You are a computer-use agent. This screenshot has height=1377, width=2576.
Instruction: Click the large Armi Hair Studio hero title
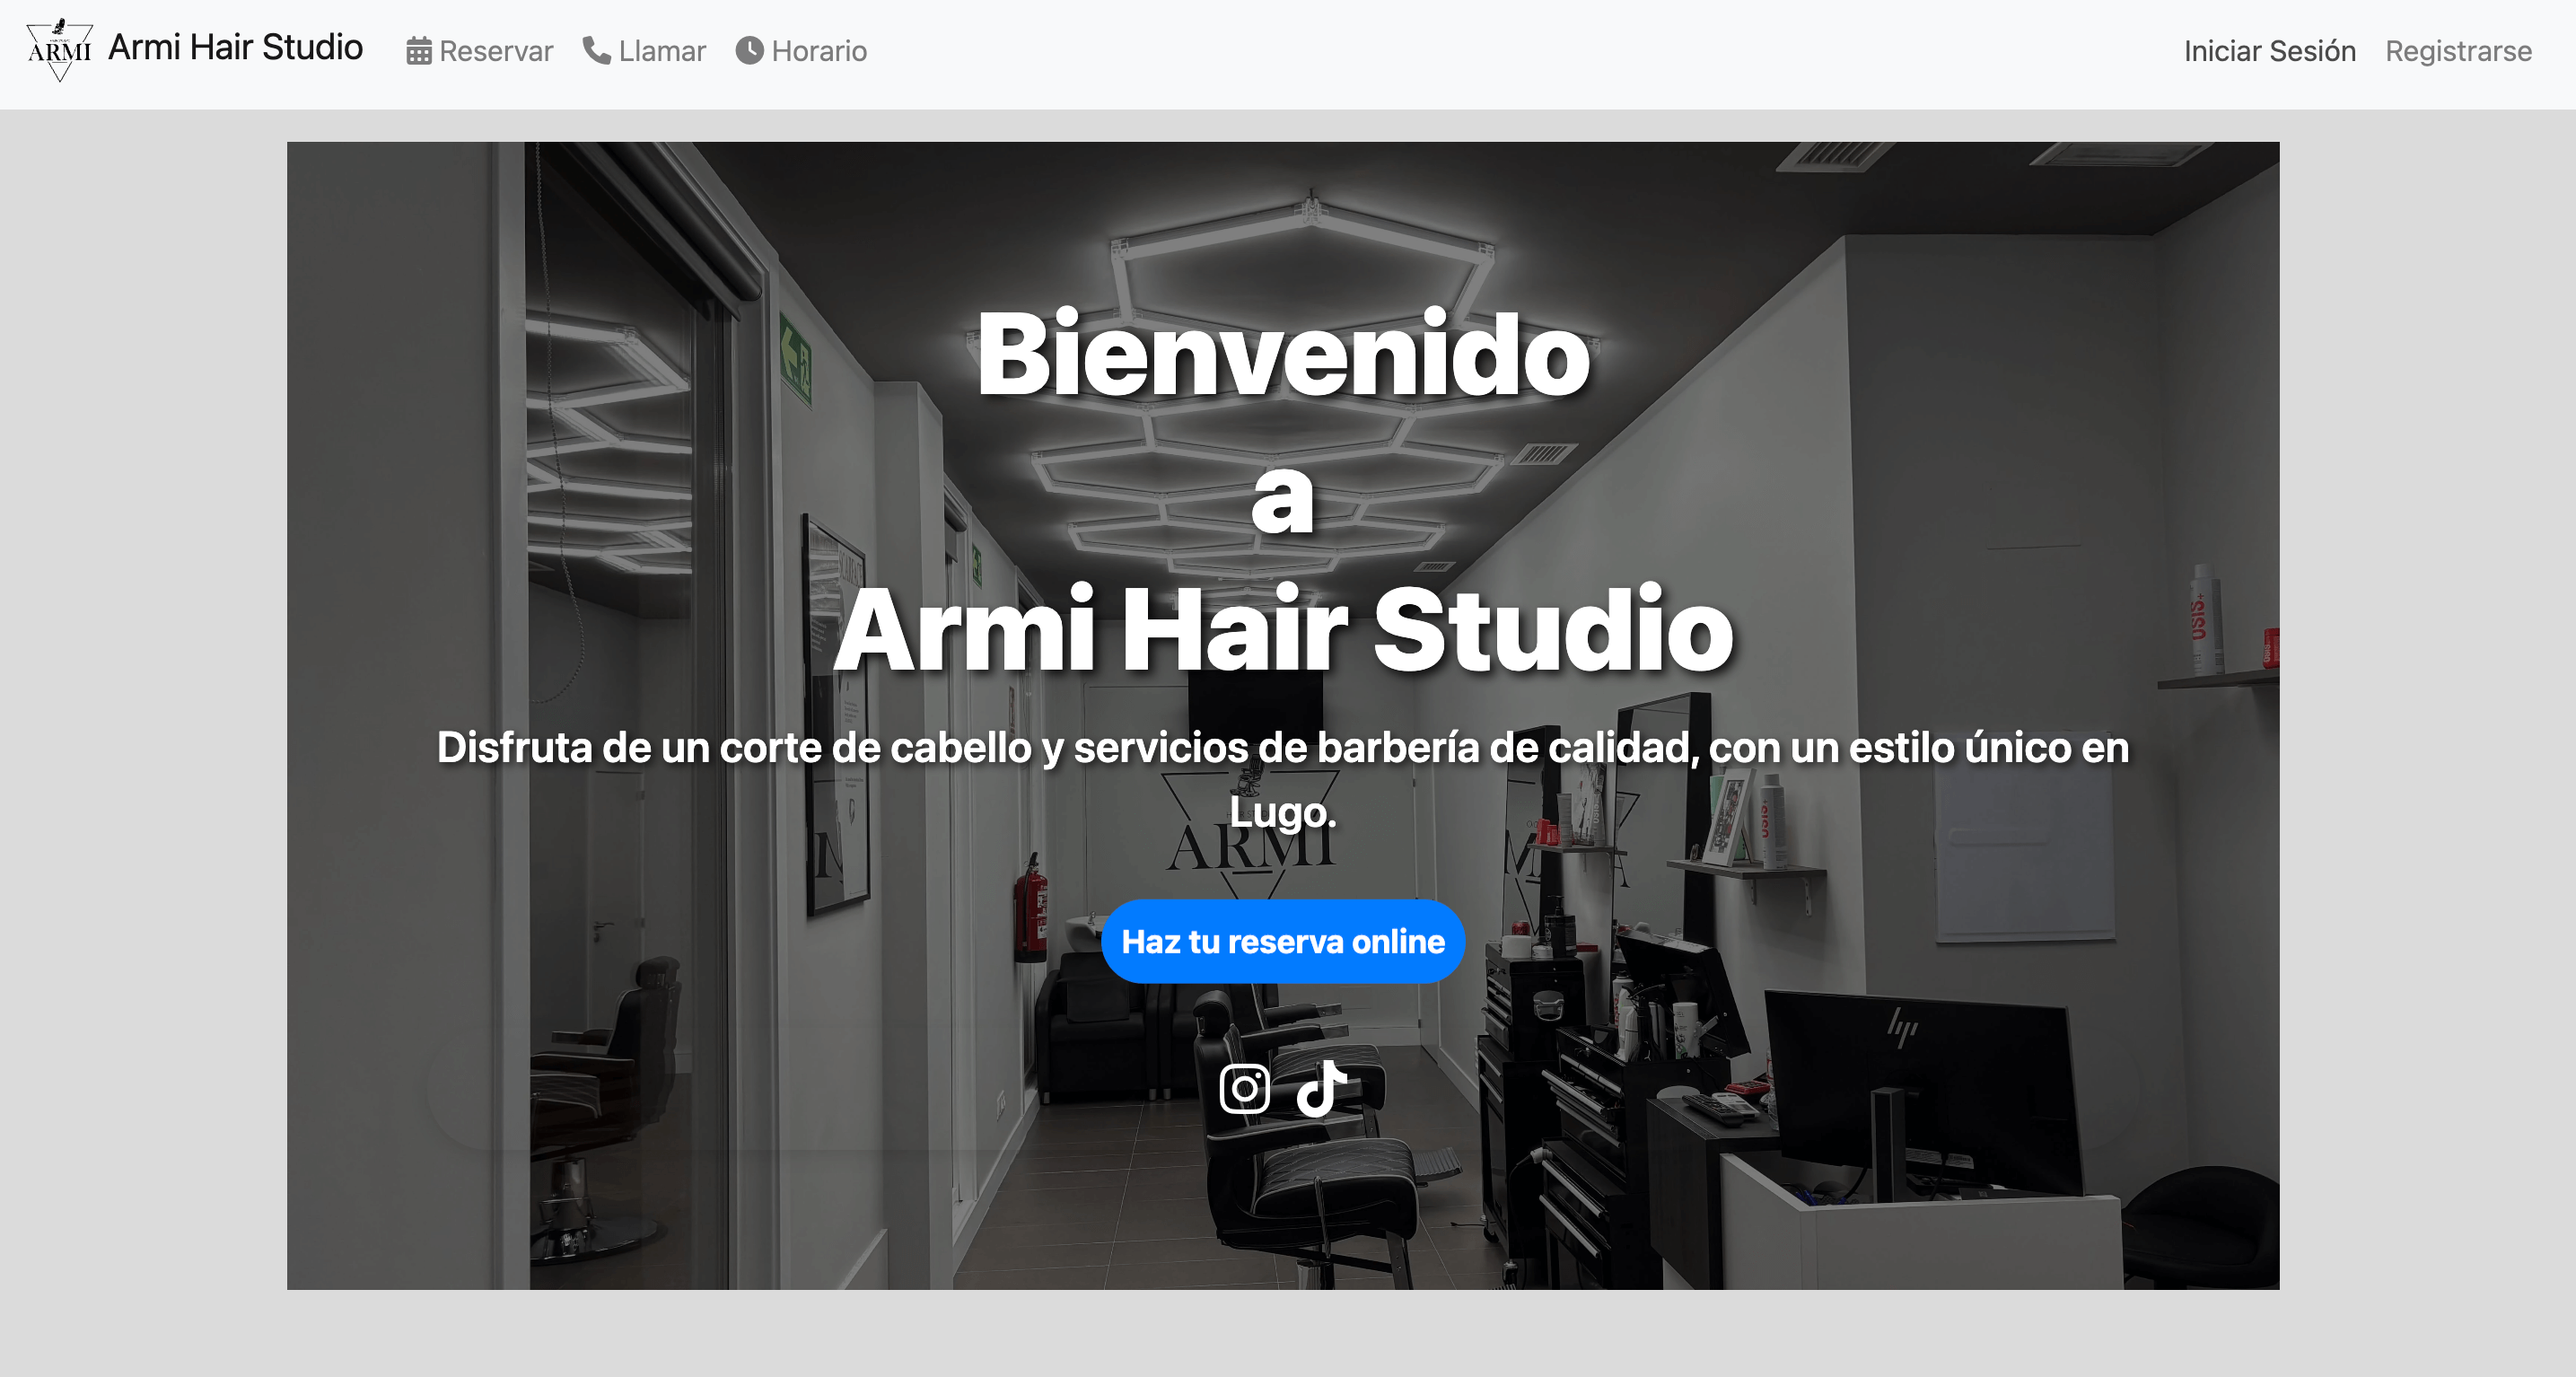click(1283, 630)
